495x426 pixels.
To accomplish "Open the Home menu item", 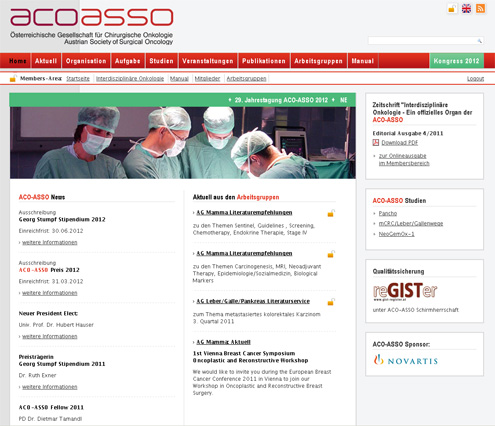I will pyautogui.click(x=17, y=61).
